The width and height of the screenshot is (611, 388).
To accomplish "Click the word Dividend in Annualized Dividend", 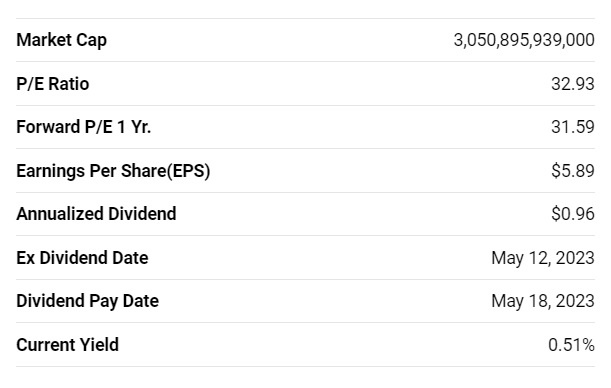I will [x=142, y=214].
